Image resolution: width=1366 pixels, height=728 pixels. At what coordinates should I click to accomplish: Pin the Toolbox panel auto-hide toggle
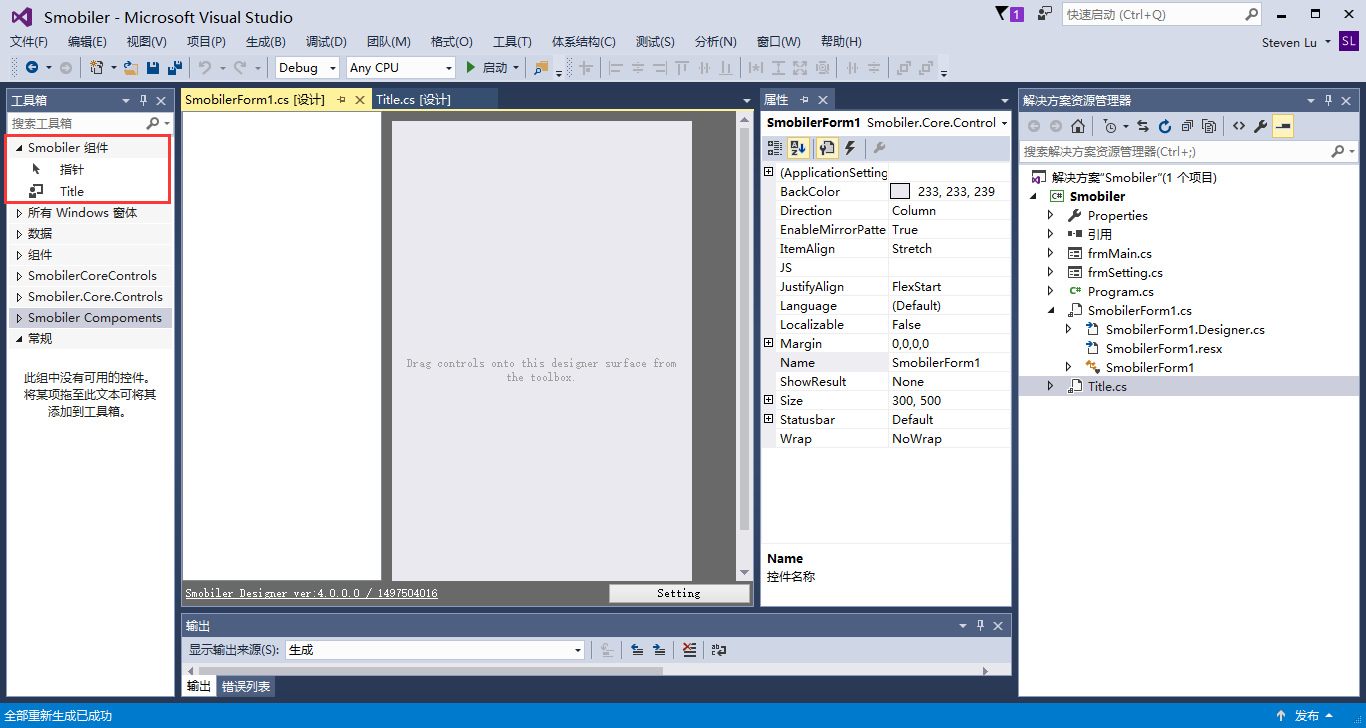(x=143, y=100)
